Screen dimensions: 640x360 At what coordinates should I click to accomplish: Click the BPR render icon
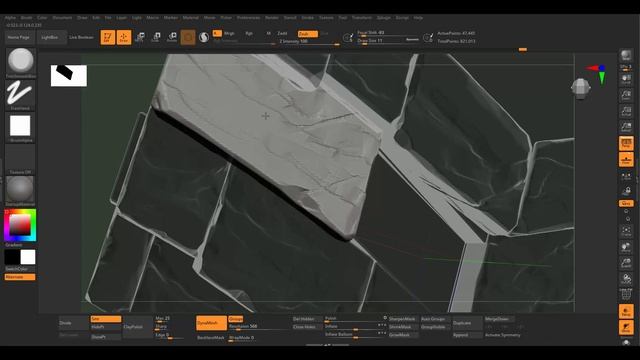[626, 56]
